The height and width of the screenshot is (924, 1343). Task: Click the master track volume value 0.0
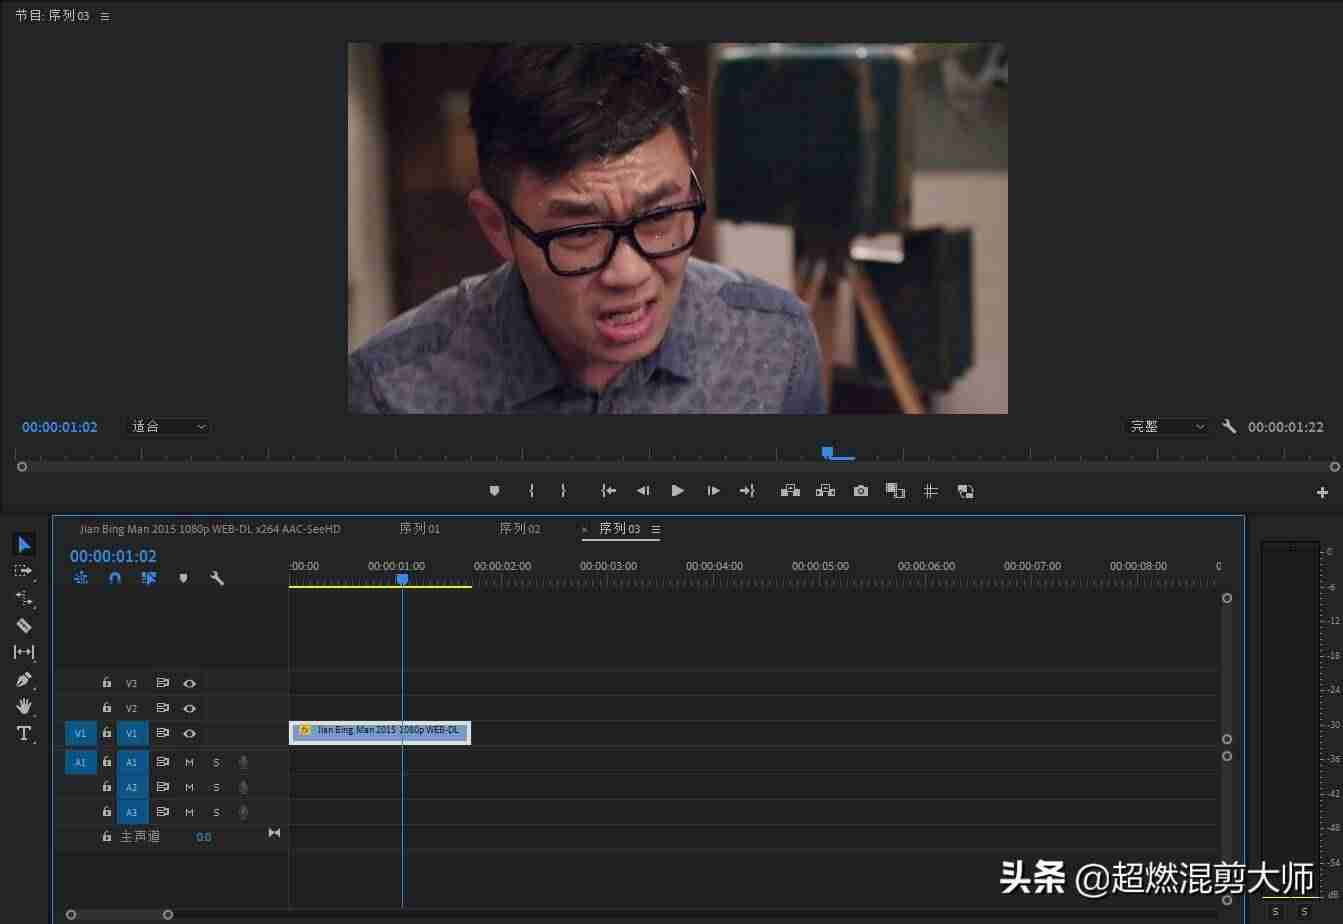point(204,837)
